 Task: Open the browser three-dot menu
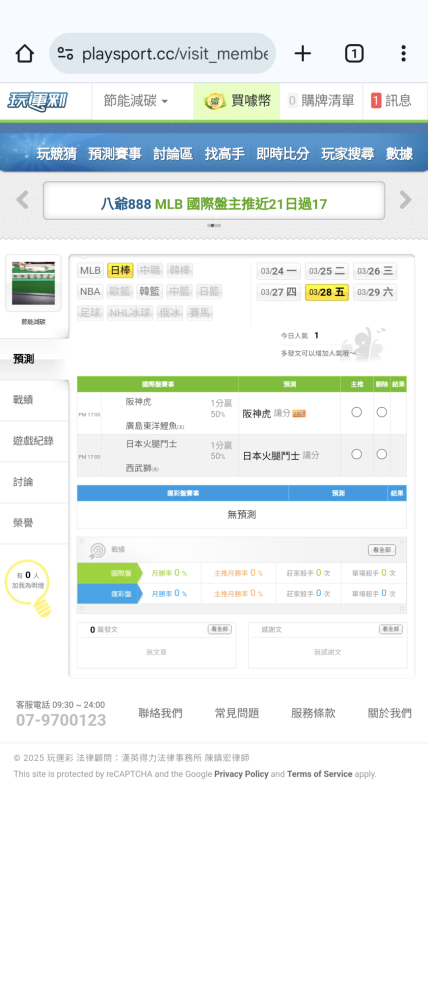[x=403, y=54]
